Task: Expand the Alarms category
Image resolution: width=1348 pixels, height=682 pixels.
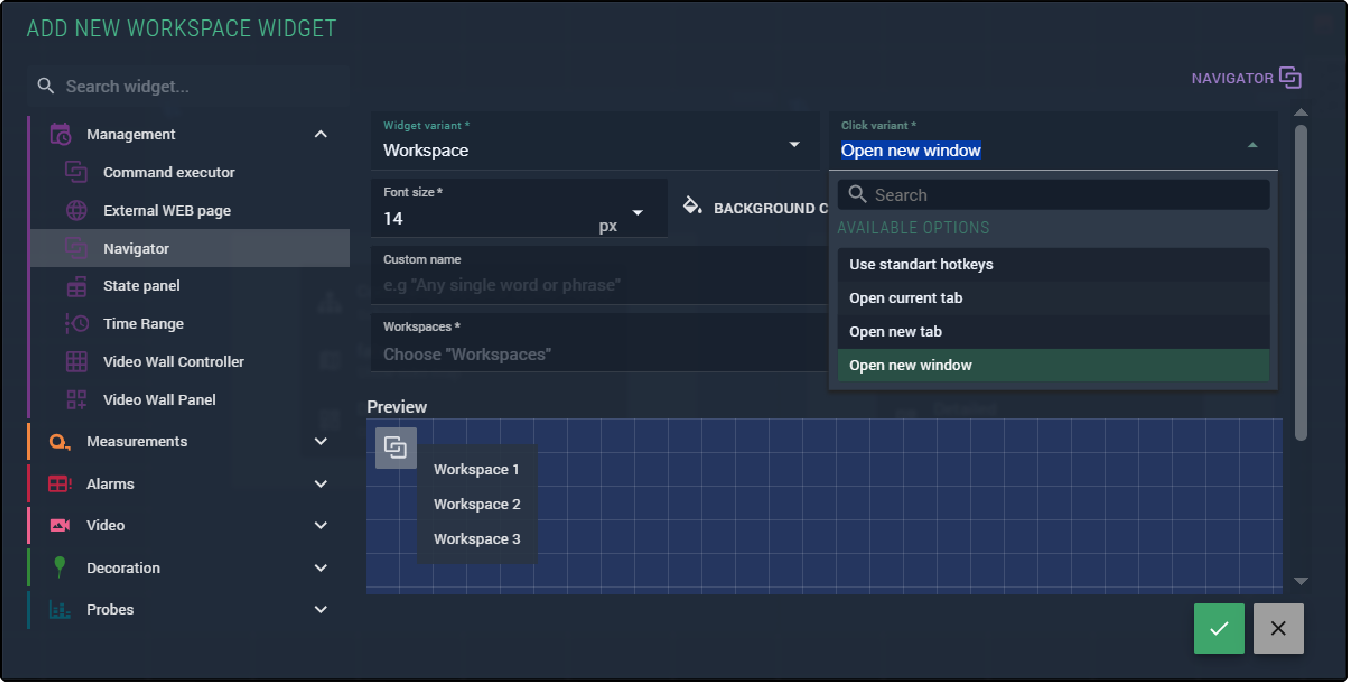Action: click(320, 484)
